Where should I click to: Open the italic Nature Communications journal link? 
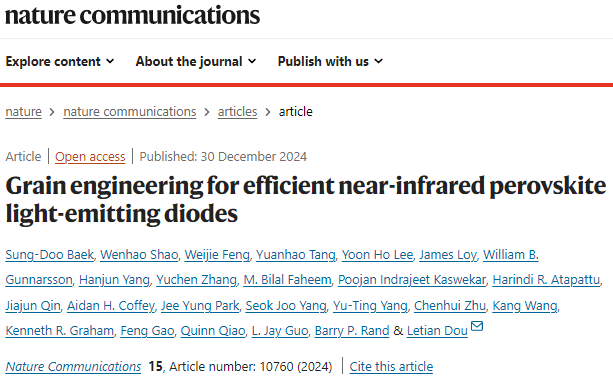pyautogui.click(x=73, y=367)
